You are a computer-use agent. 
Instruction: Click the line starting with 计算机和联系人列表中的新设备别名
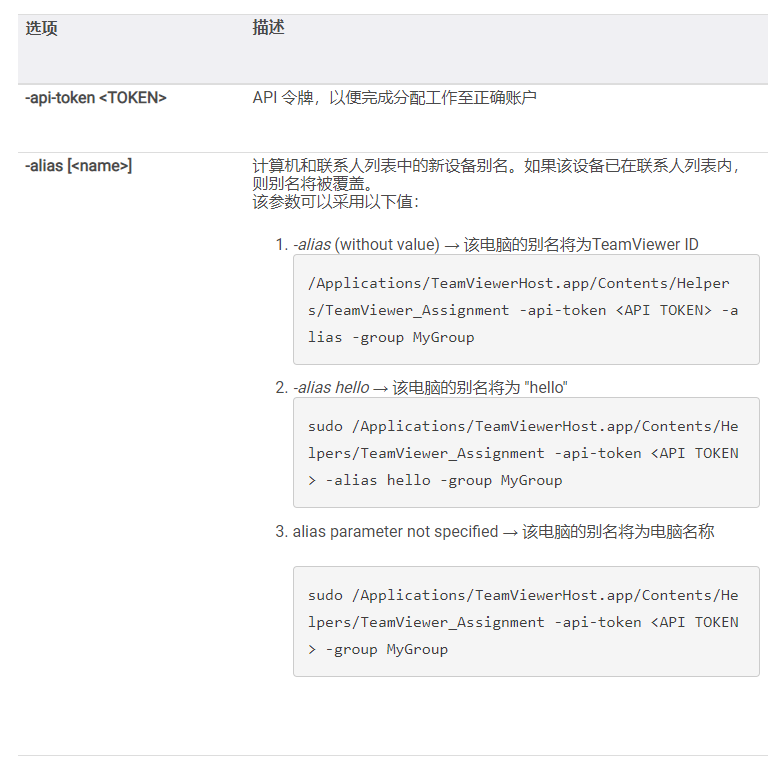click(496, 166)
